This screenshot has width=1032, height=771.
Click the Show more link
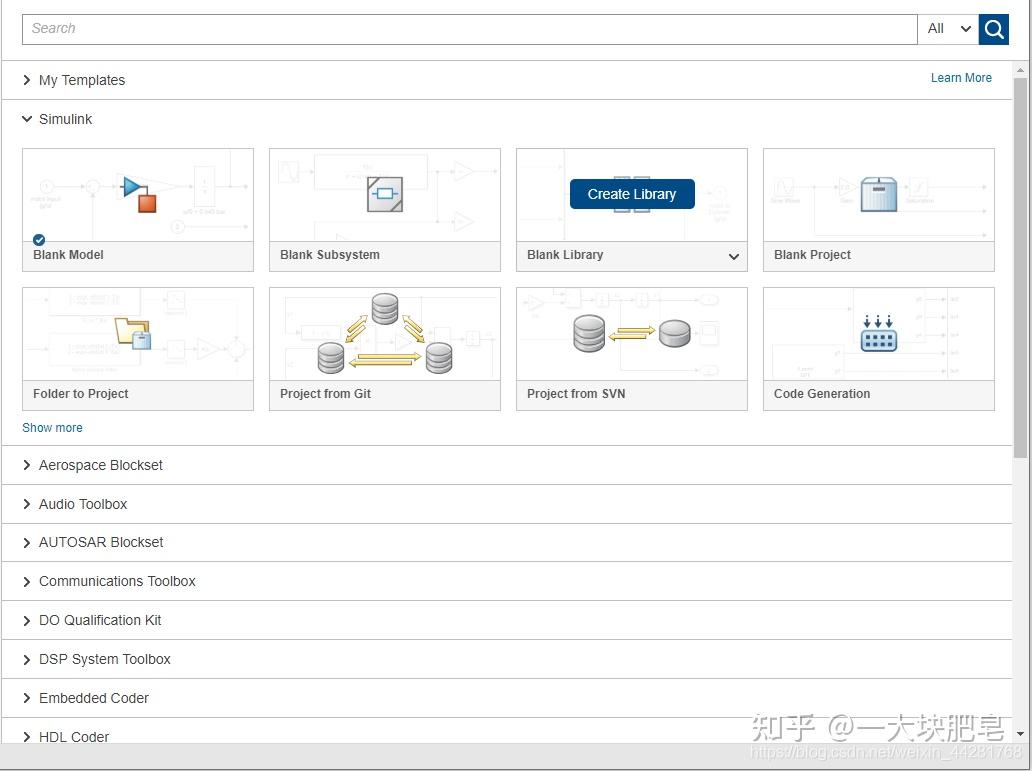[53, 428]
